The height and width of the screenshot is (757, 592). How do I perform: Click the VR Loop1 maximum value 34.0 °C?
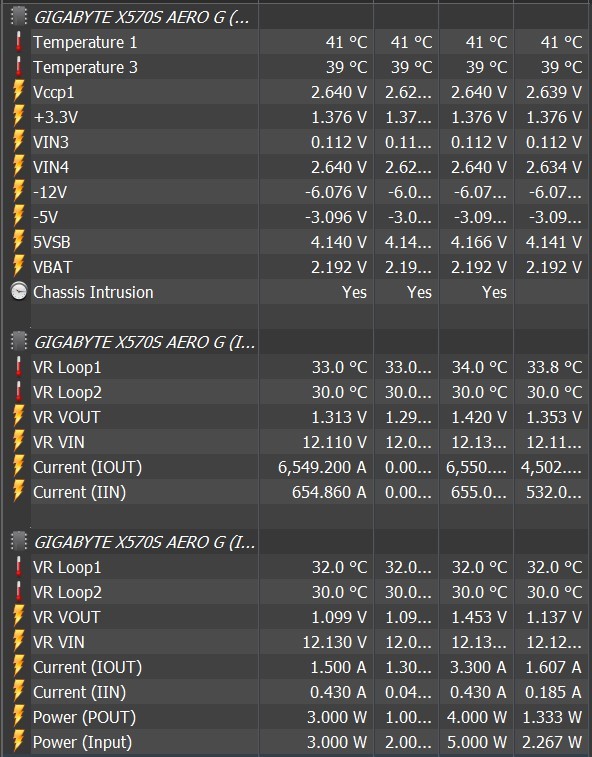coord(479,367)
